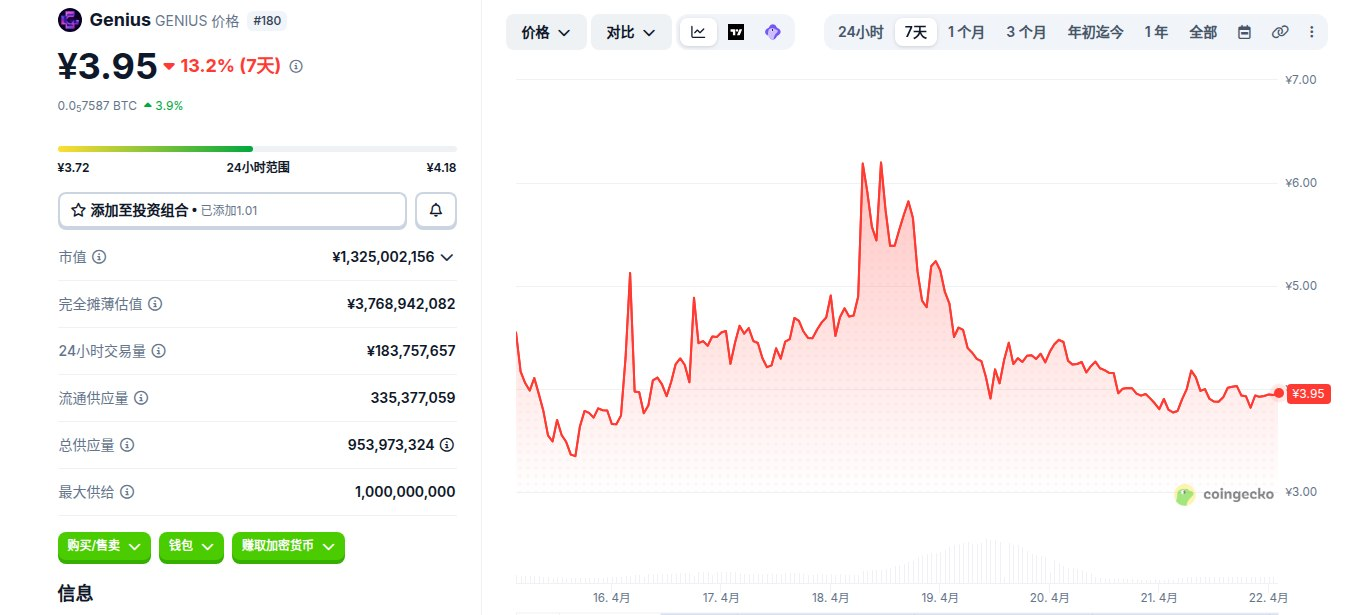Click 21. 4月 date axis label

point(1159,598)
